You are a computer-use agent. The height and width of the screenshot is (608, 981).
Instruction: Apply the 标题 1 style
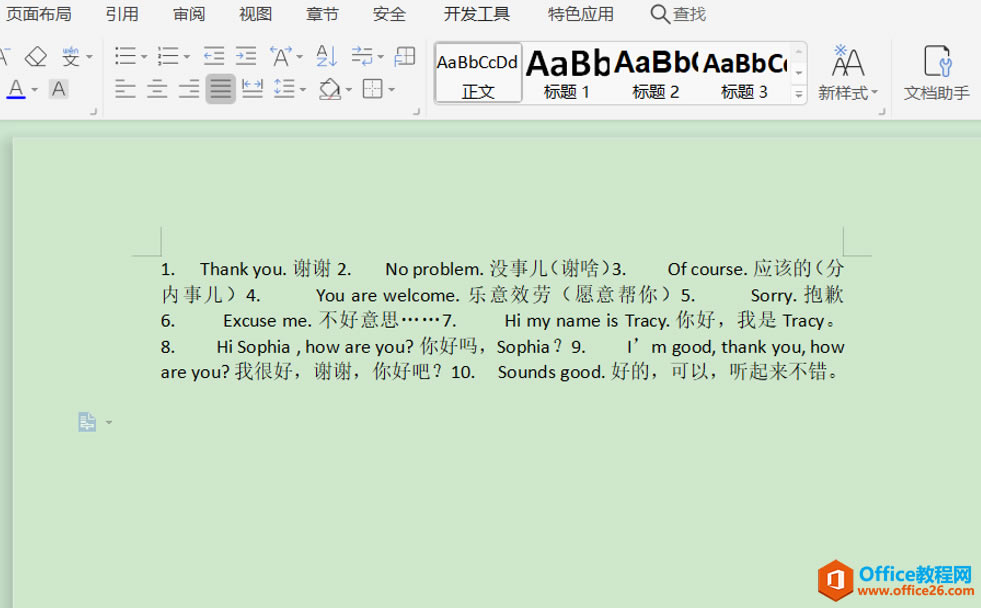click(567, 73)
